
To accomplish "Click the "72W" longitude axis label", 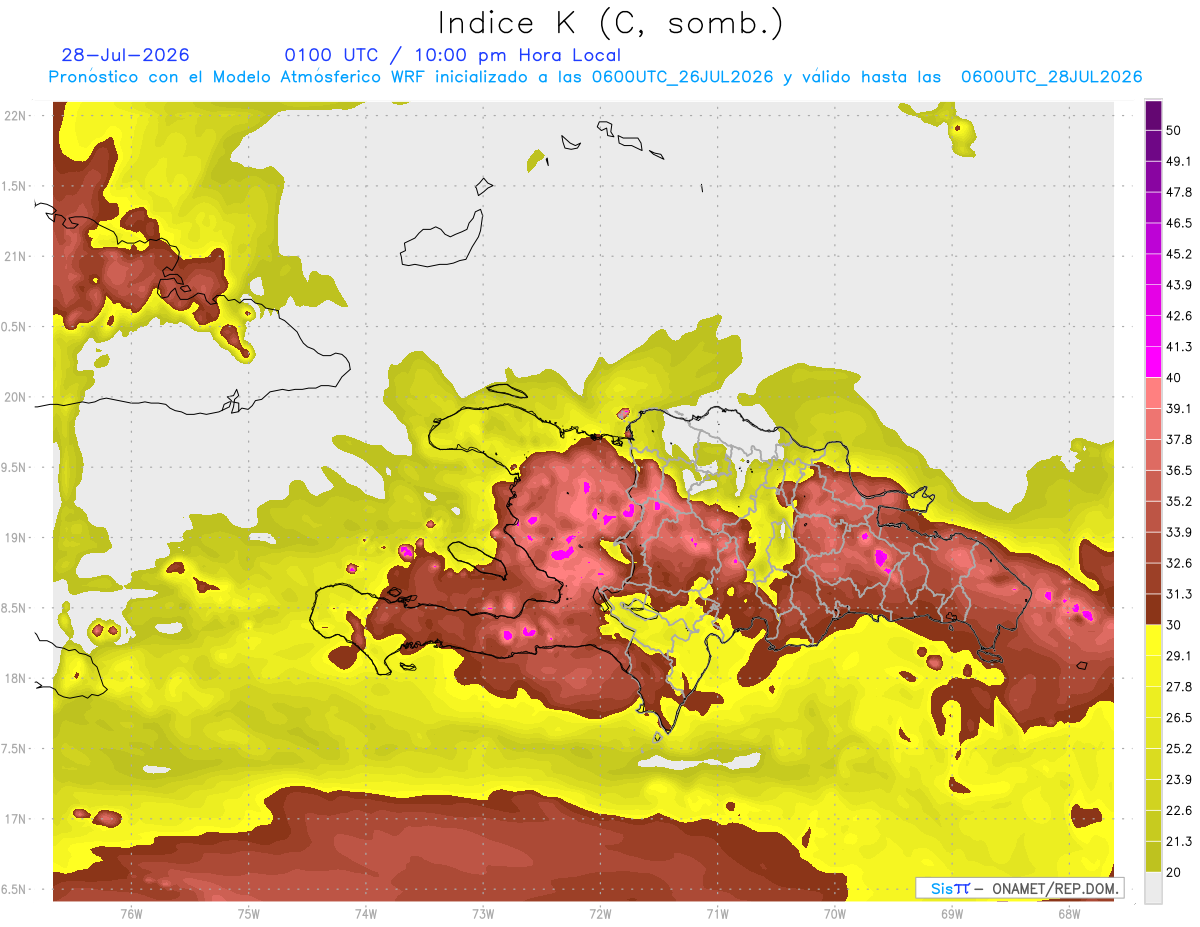I will pyautogui.click(x=600, y=914).
